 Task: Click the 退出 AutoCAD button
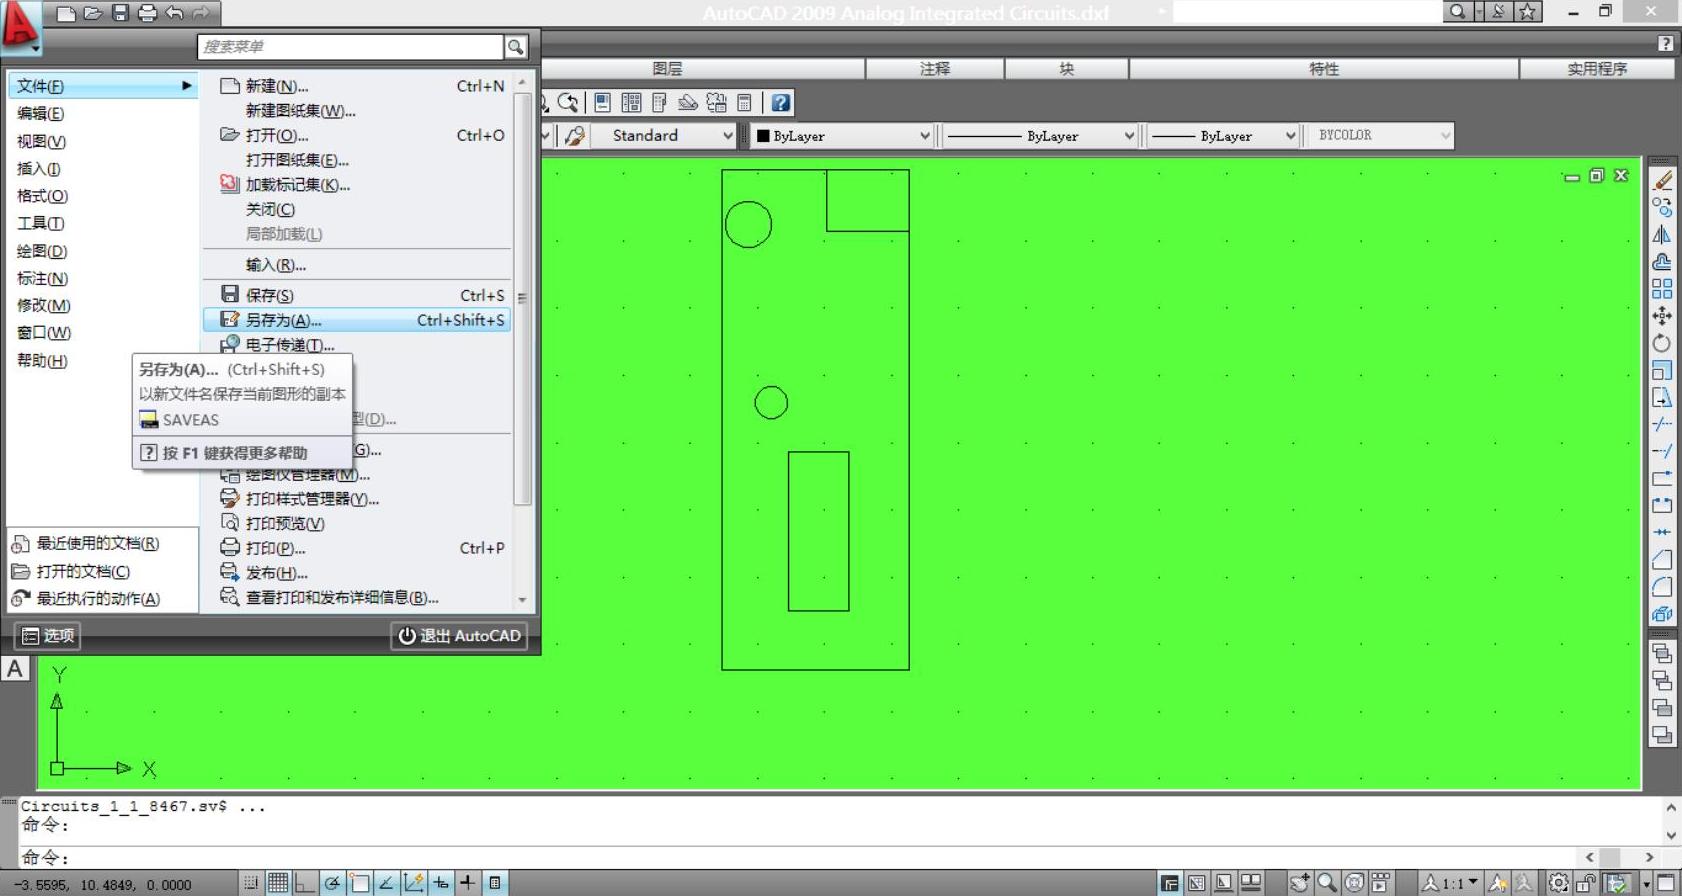tap(460, 635)
